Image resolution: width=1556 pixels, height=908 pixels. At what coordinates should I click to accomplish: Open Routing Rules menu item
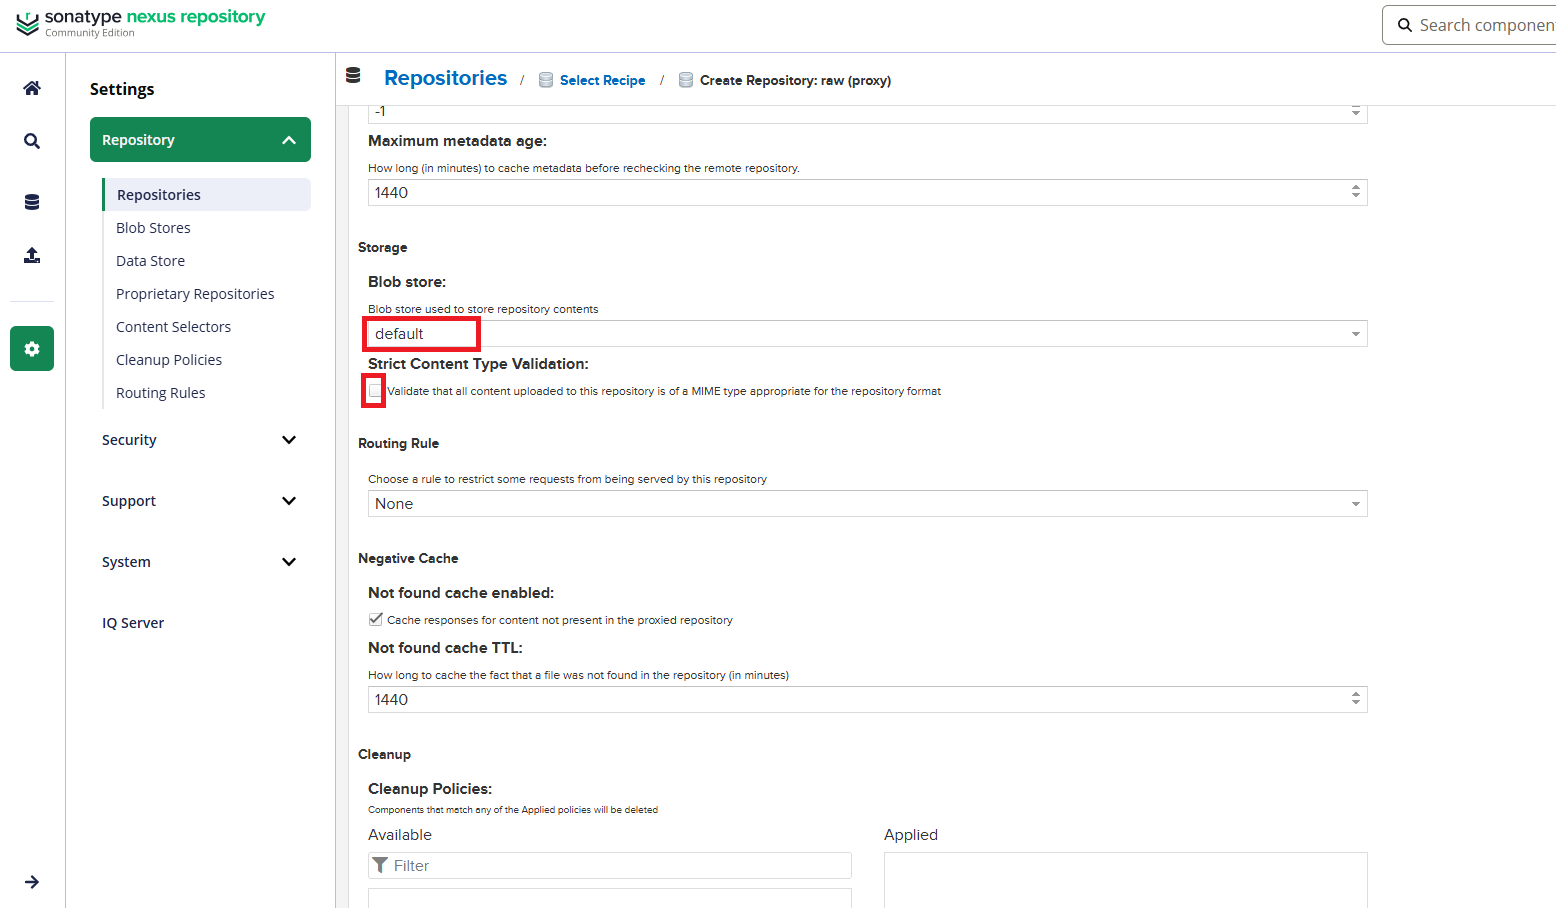click(x=160, y=393)
